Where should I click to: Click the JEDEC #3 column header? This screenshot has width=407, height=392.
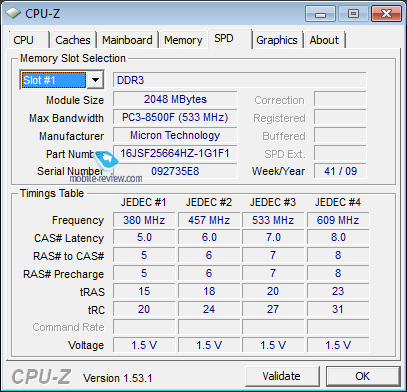click(x=273, y=202)
